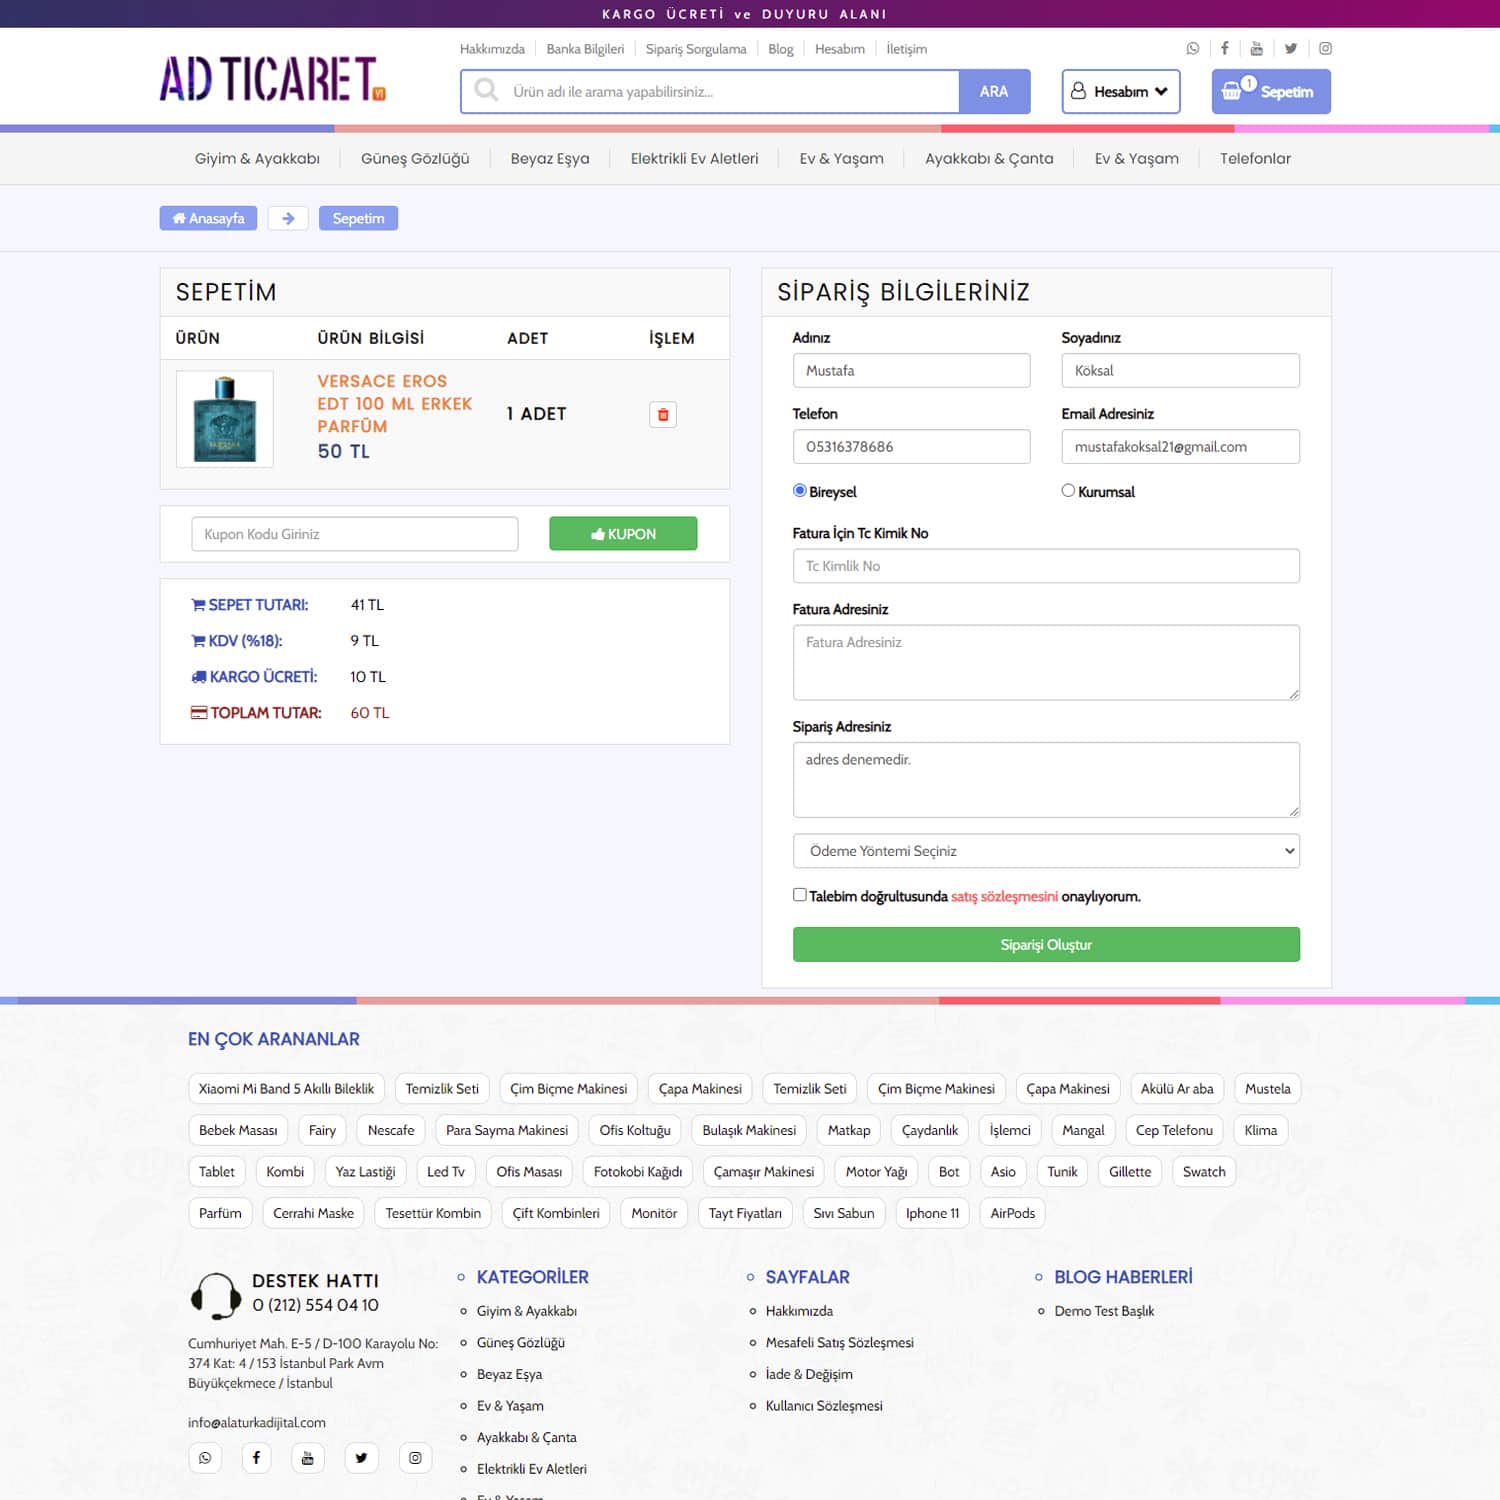Click the breadcrumb arrow icon
The height and width of the screenshot is (1500, 1500).
click(x=288, y=218)
